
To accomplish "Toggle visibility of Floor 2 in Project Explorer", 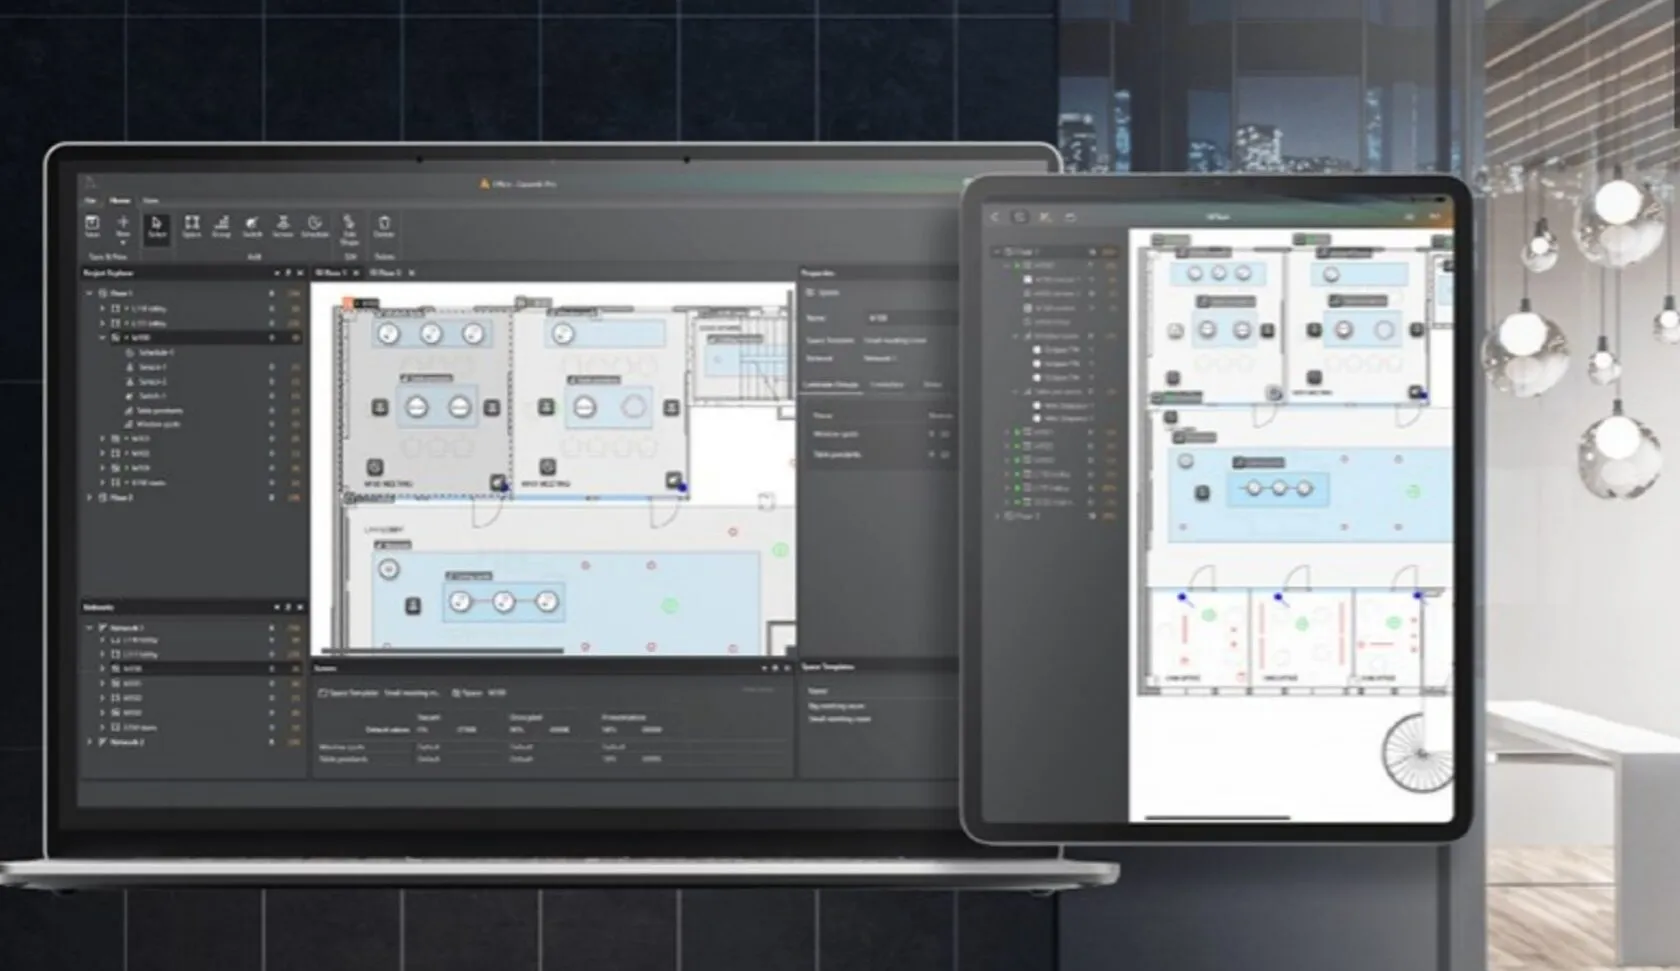I will tap(271, 497).
